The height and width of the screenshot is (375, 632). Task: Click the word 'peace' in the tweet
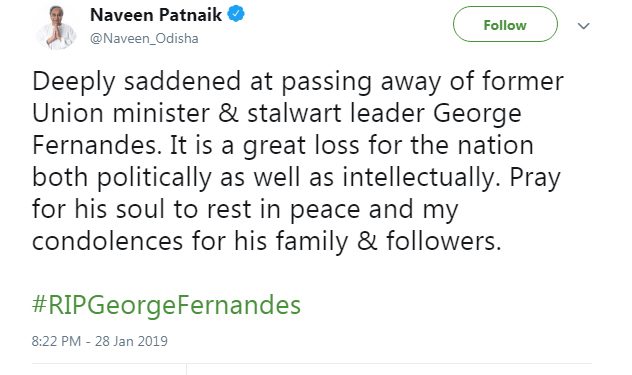tap(325, 211)
